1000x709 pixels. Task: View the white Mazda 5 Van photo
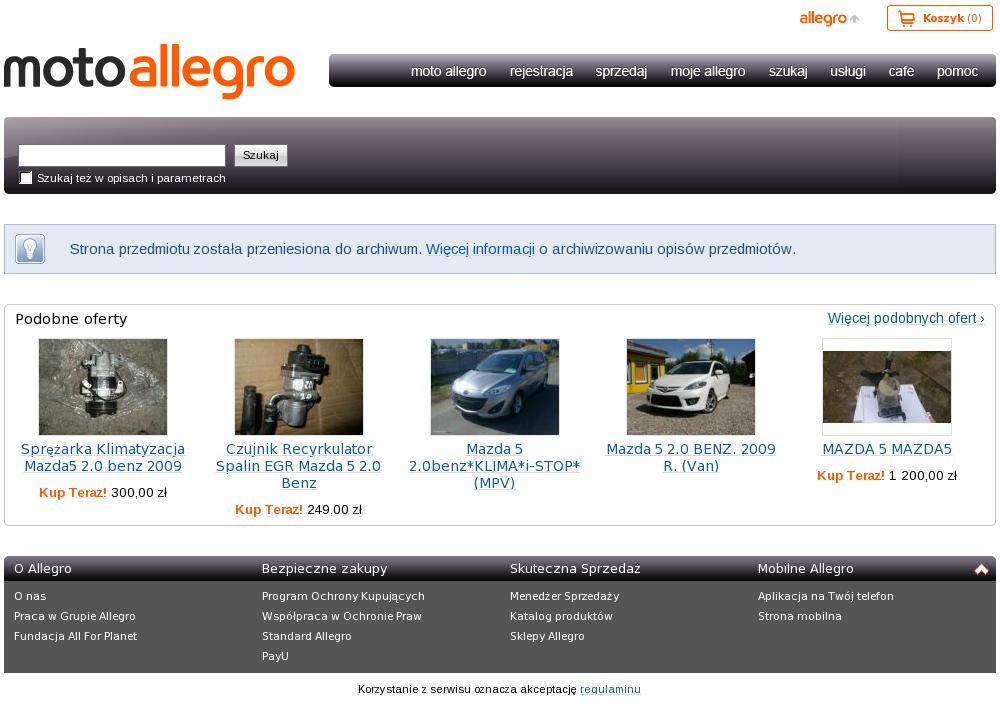point(691,387)
